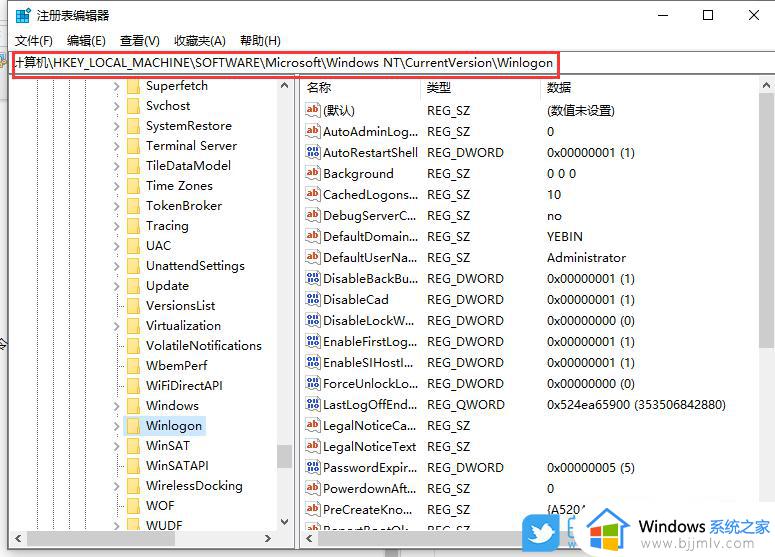Click the tree pane horizontal scroll-right arrow

(x=267, y=538)
